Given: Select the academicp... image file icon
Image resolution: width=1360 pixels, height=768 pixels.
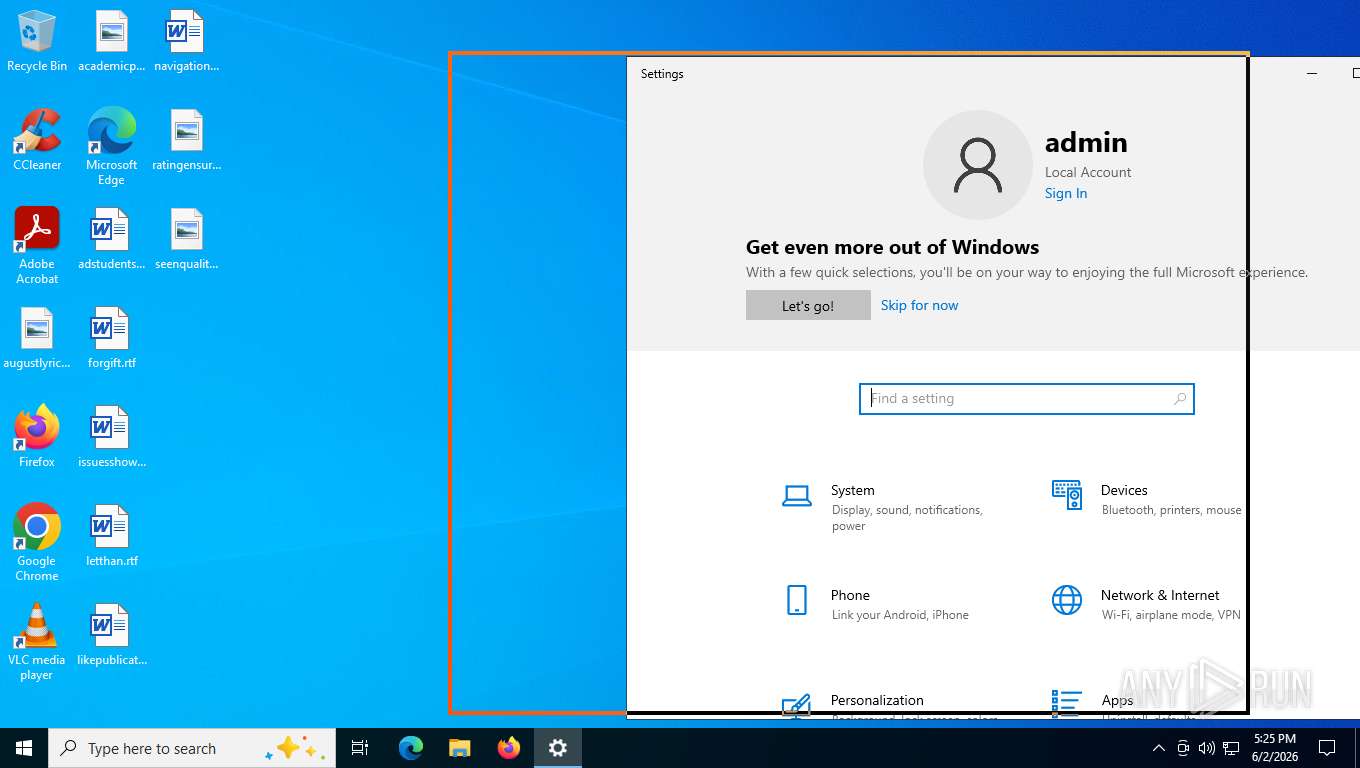Looking at the screenshot, I should point(111,41).
